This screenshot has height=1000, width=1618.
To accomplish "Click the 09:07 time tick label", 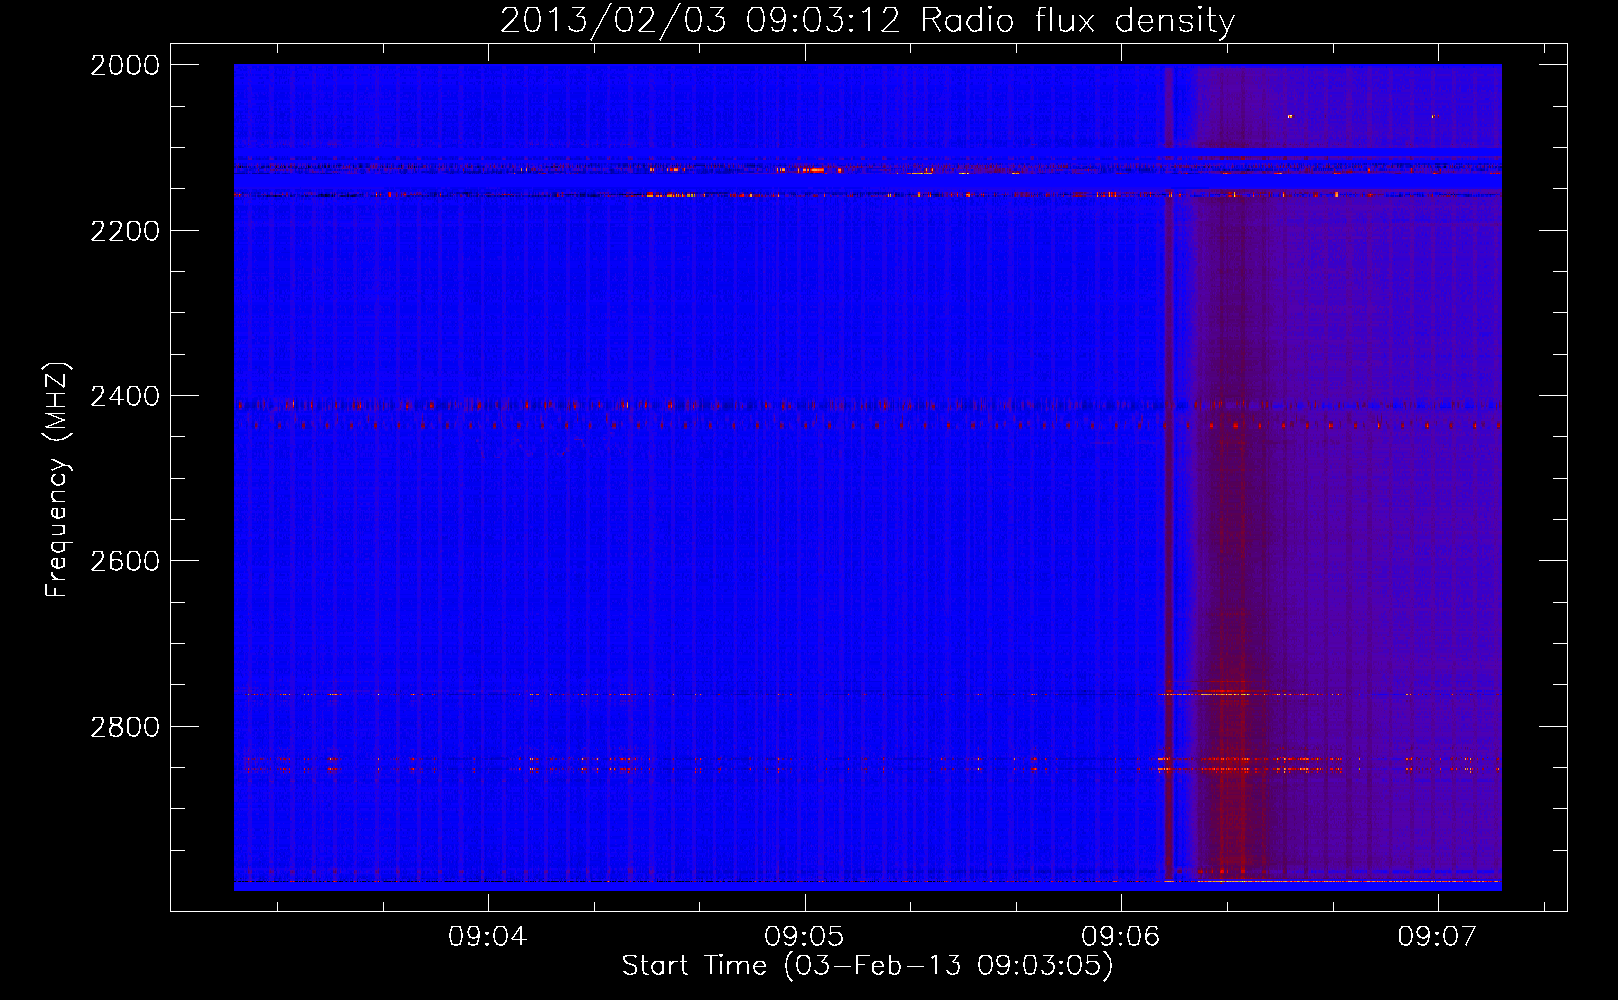I will pyautogui.click(x=1437, y=937).
